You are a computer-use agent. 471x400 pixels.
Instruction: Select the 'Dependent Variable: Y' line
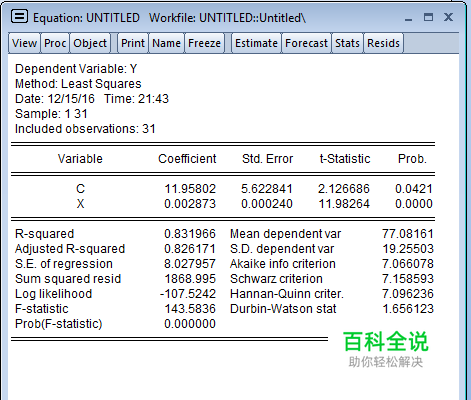(76, 69)
